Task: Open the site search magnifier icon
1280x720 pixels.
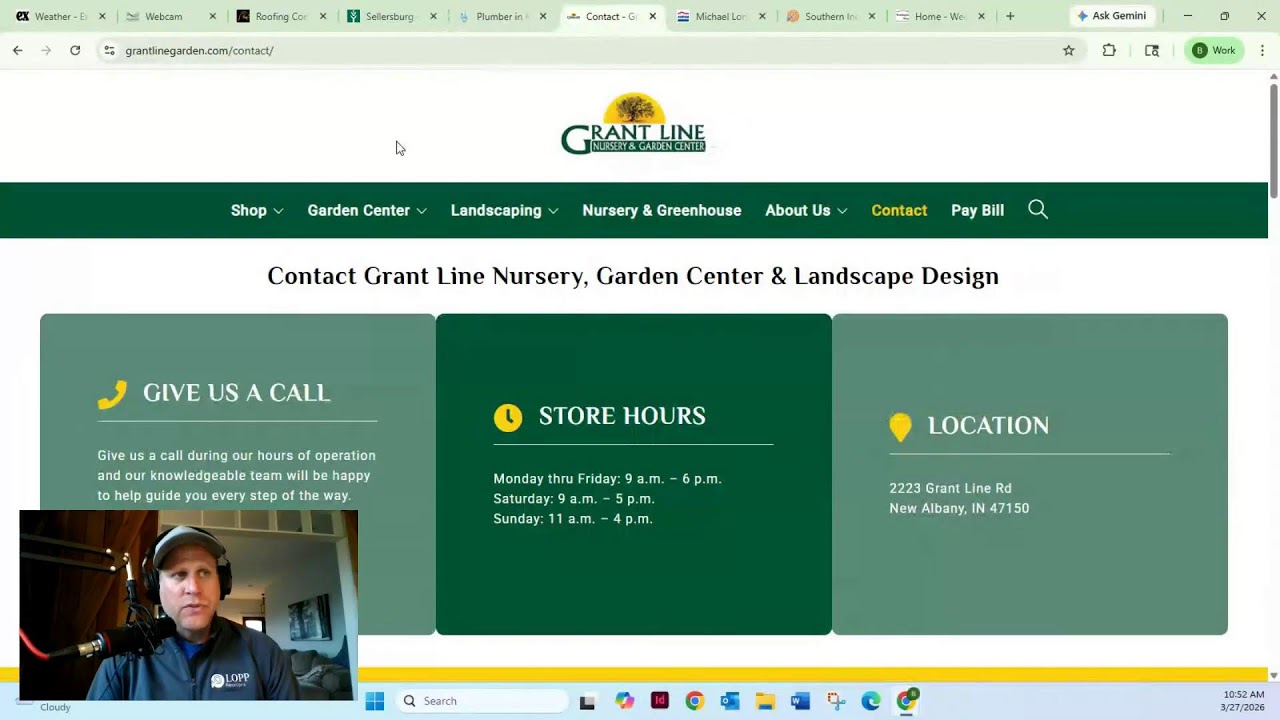Action: [1038, 209]
